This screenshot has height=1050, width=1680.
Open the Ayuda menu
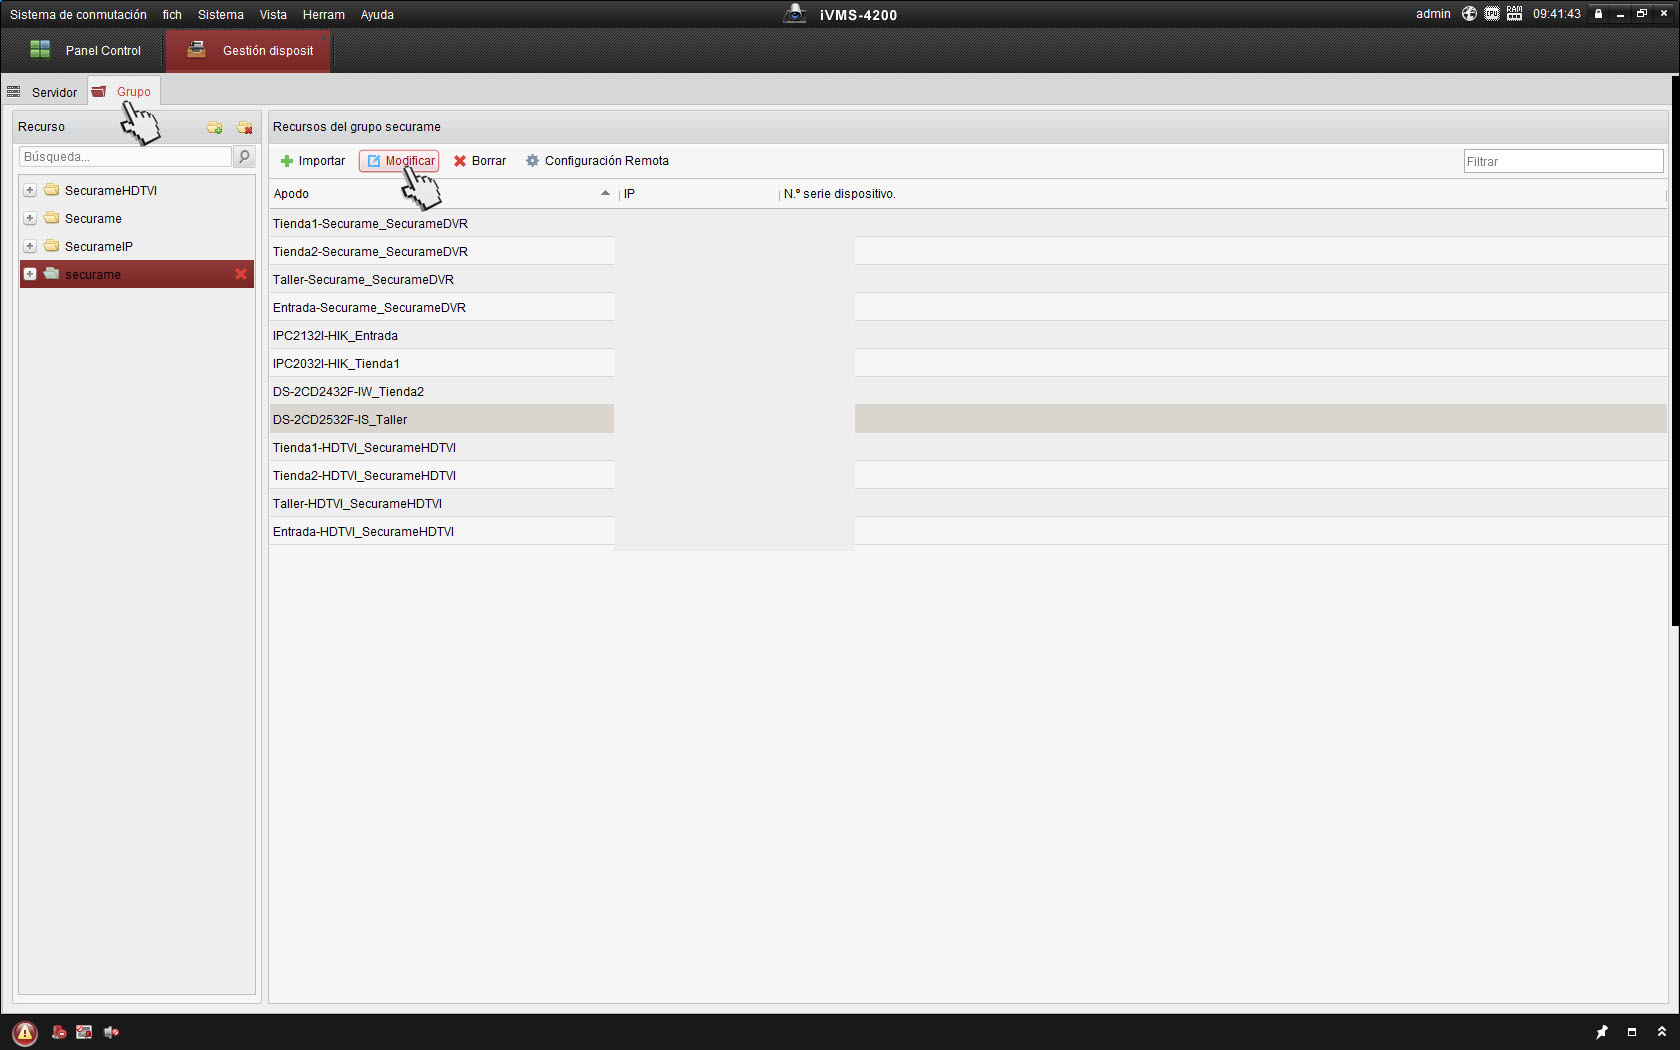377,15
